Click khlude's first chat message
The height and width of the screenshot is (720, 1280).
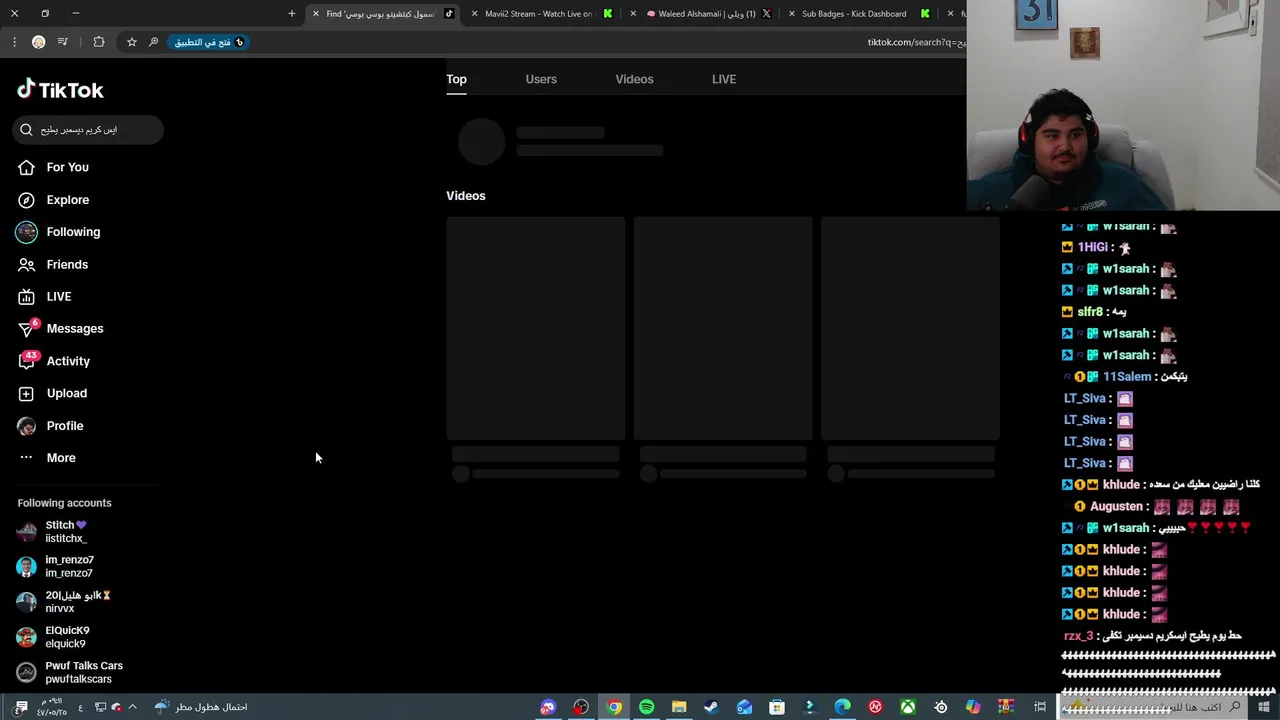coord(1162,484)
